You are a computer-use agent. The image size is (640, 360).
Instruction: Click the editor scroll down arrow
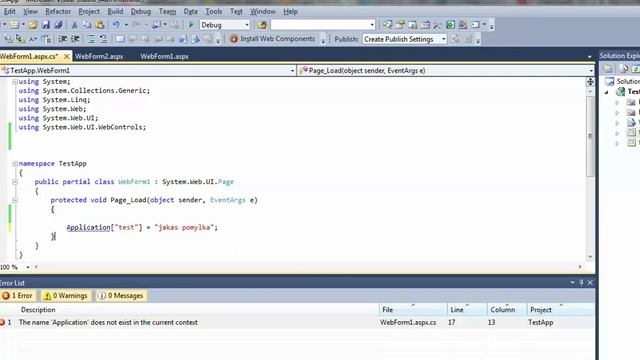click(590, 257)
